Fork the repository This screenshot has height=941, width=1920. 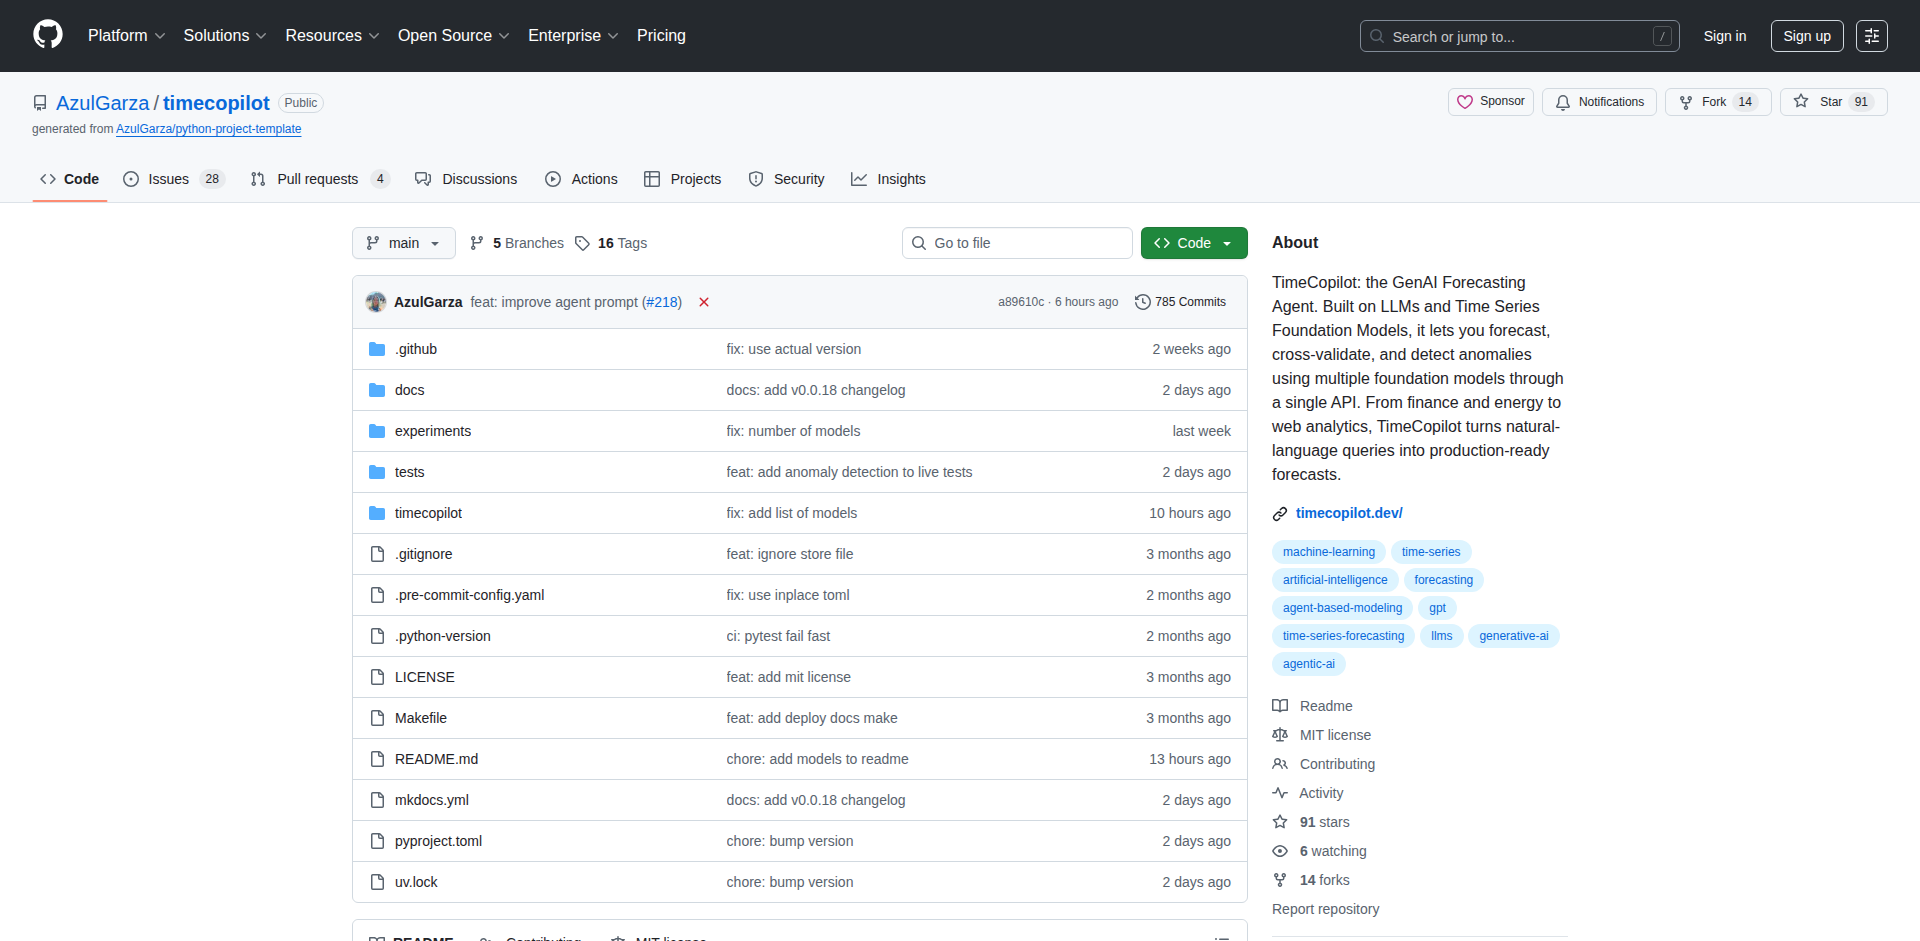[1717, 102]
